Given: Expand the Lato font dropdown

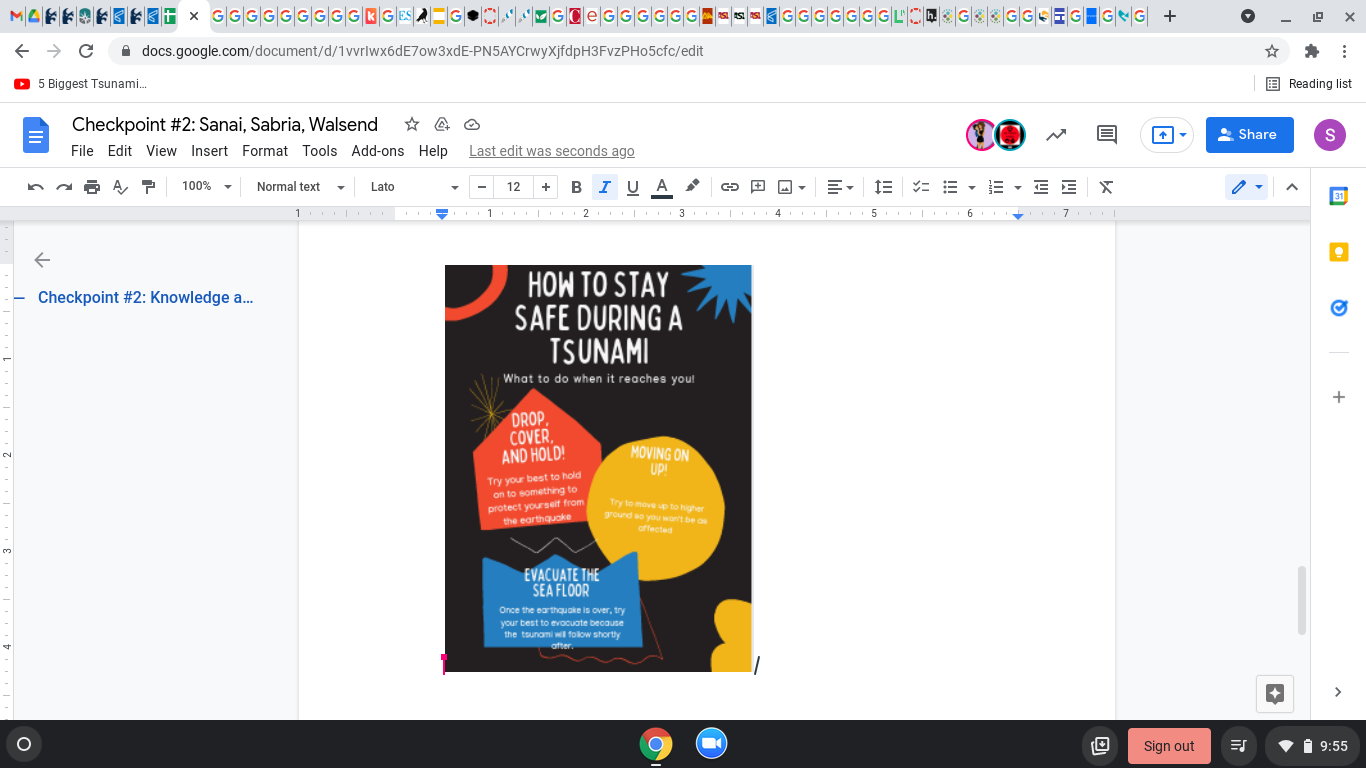Looking at the screenshot, I should (x=414, y=187).
